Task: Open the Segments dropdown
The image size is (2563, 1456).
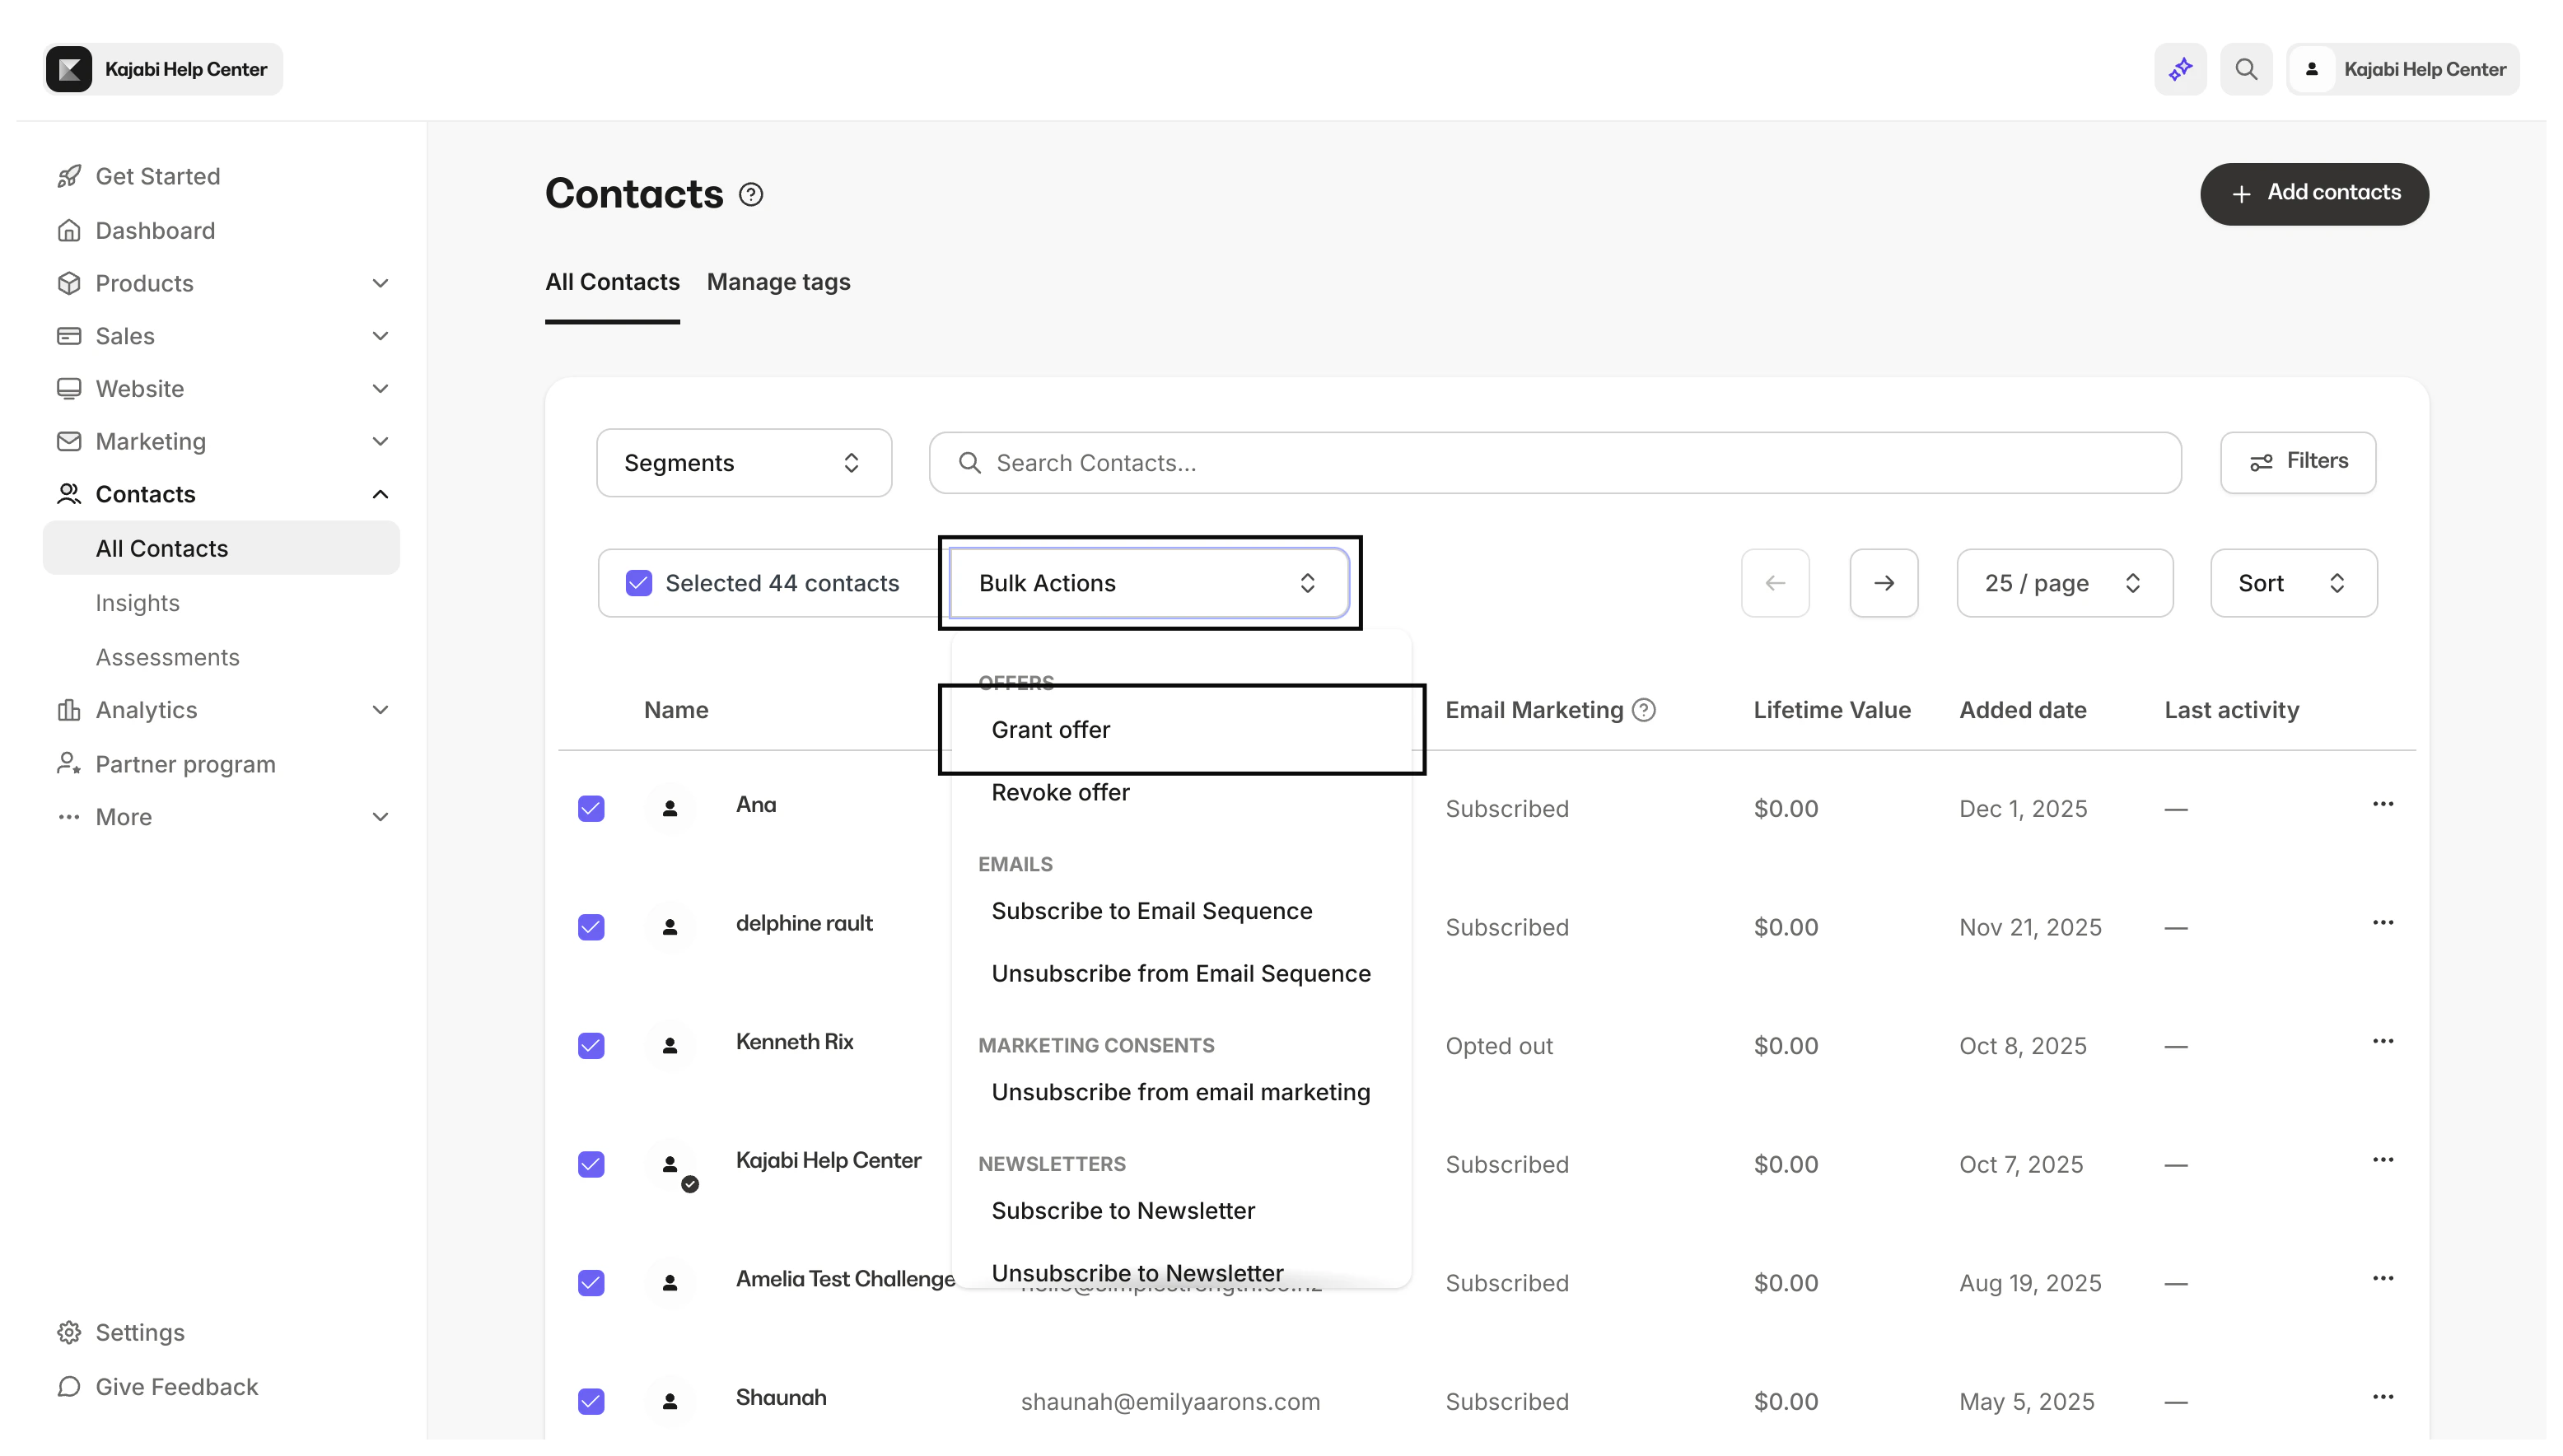Action: click(743, 462)
